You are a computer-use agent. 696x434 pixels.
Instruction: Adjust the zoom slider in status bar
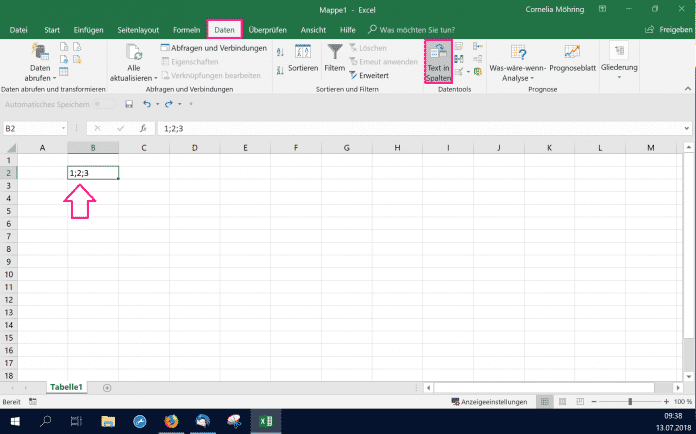pyautogui.click(x=629, y=401)
